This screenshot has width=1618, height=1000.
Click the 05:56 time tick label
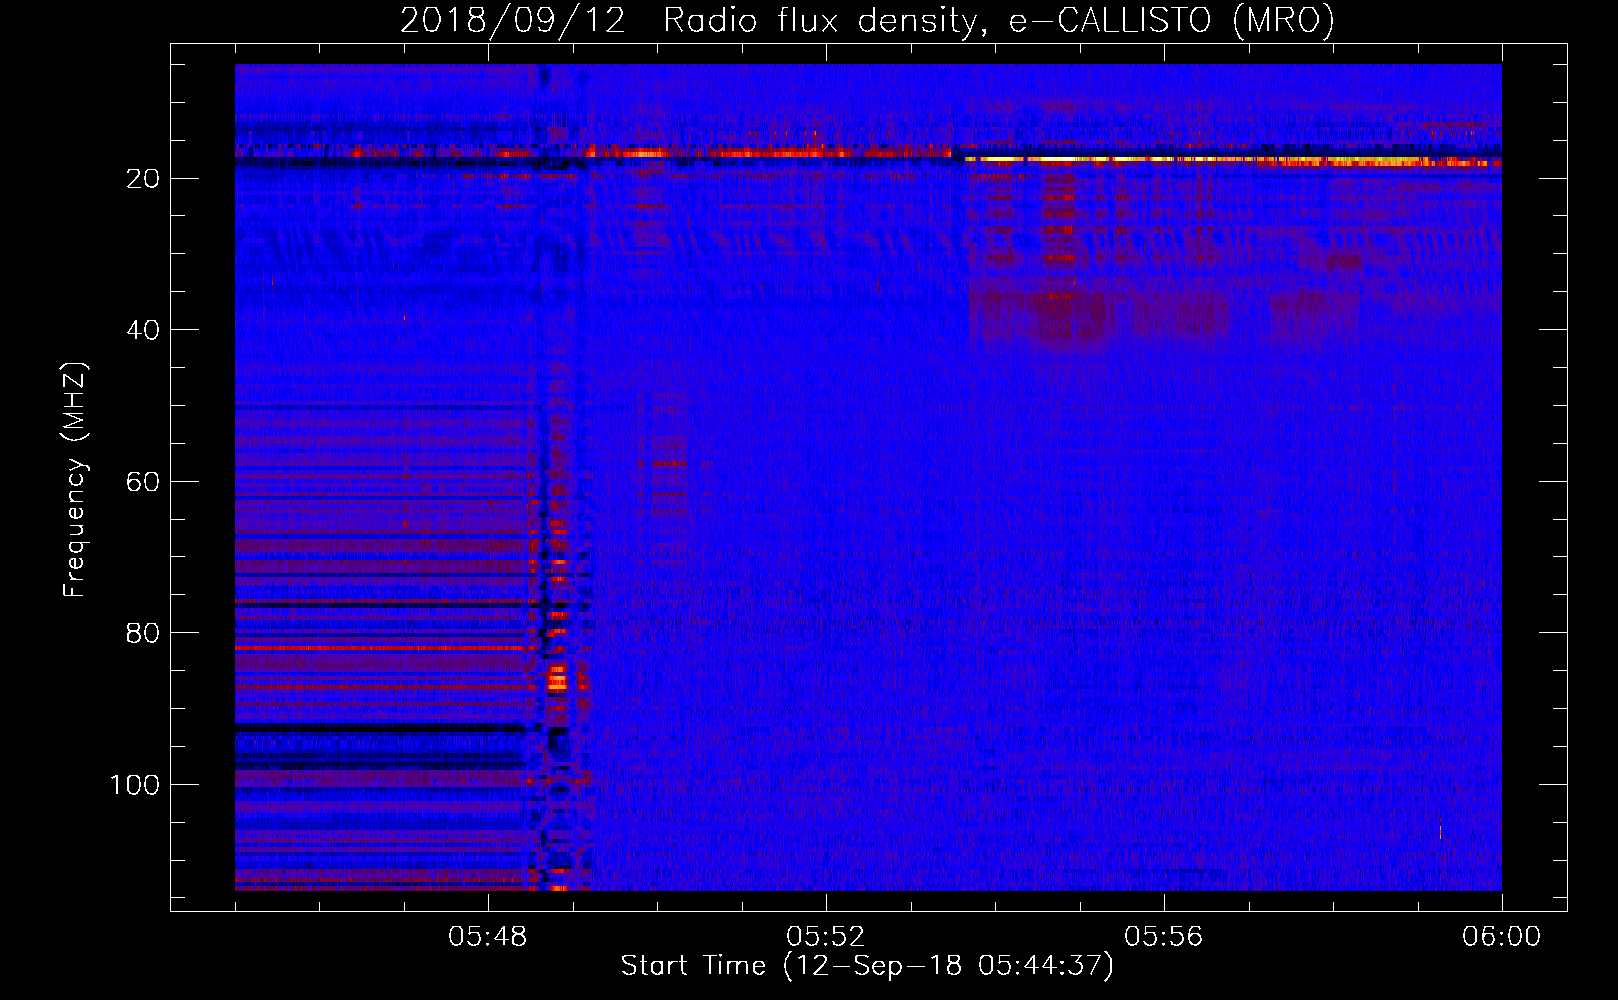[x=1164, y=937]
